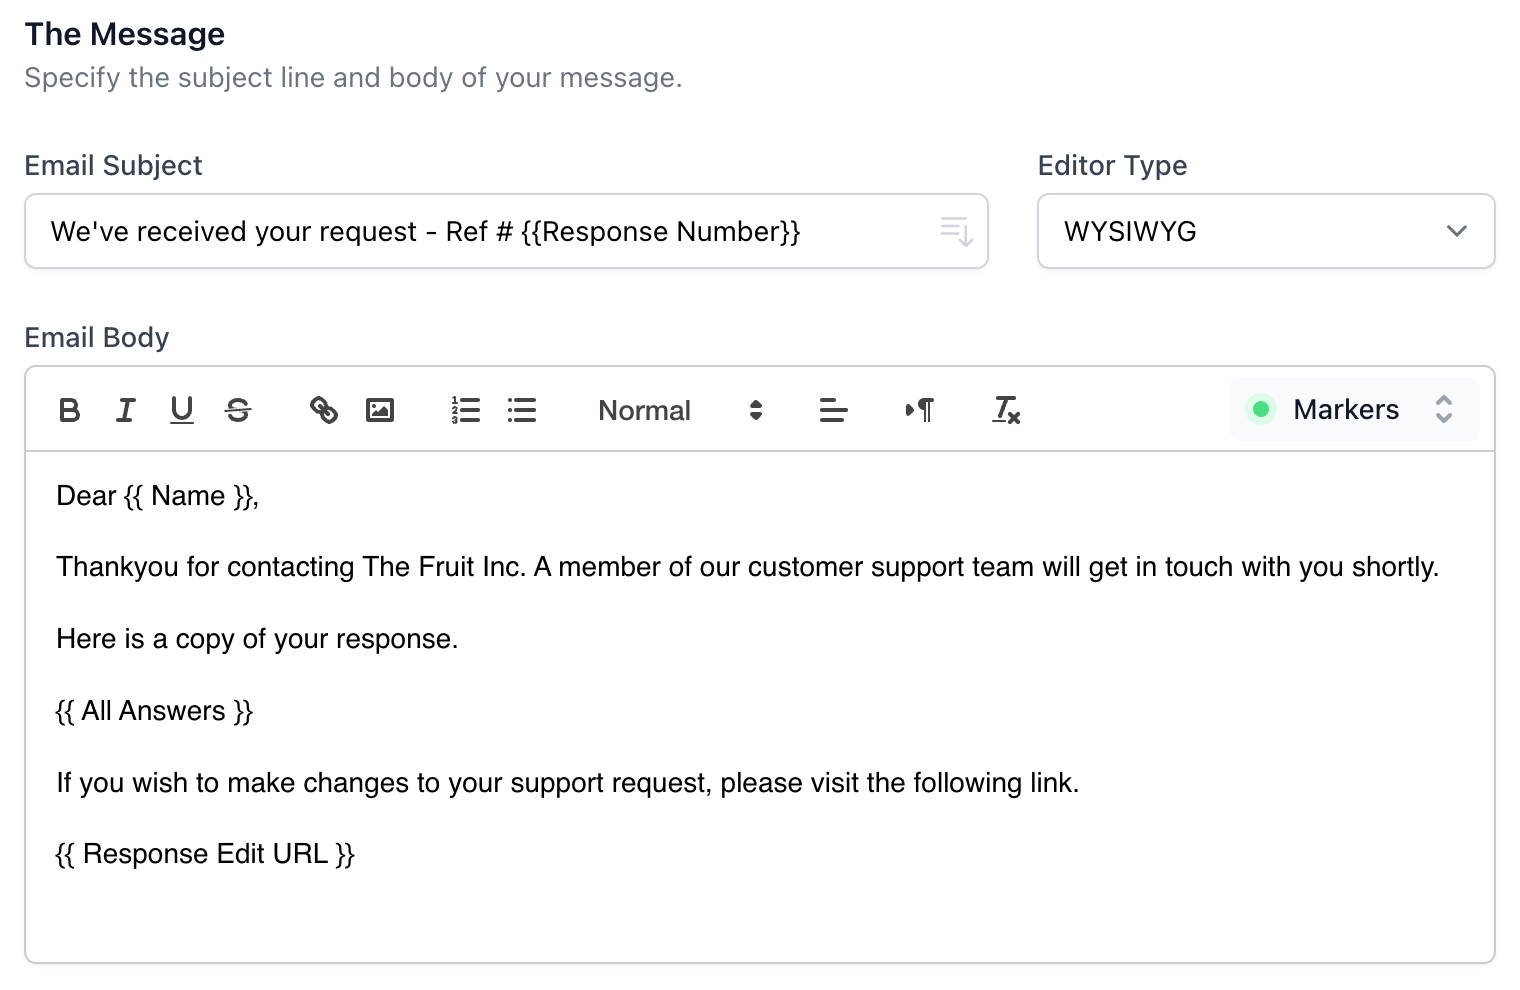Insert an image into the email body
The height and width of the screenshot is (990, 1520).
(380, 410)
